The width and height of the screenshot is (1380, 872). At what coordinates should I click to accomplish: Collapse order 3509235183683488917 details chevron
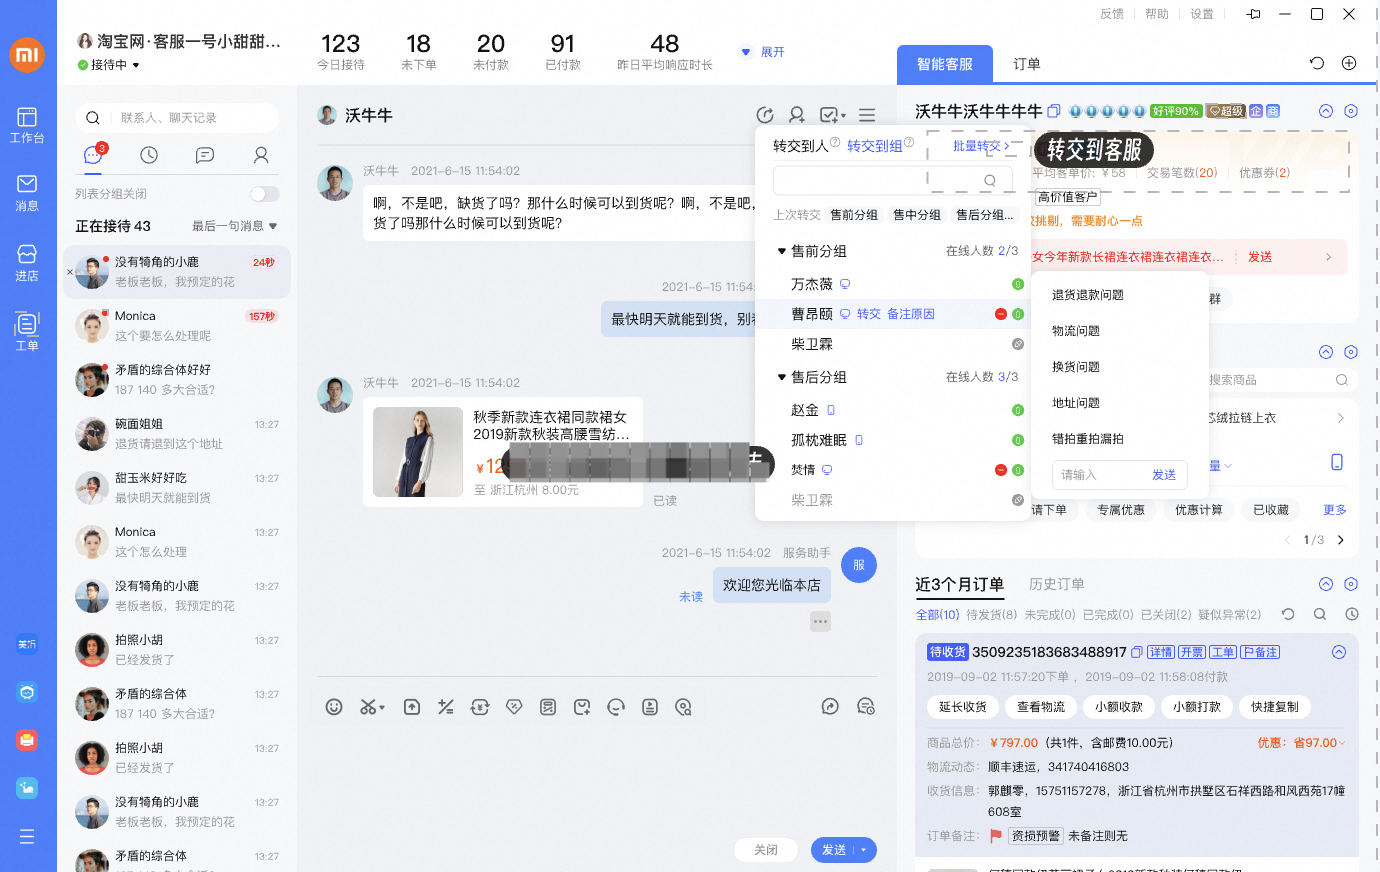point(1339,652)
